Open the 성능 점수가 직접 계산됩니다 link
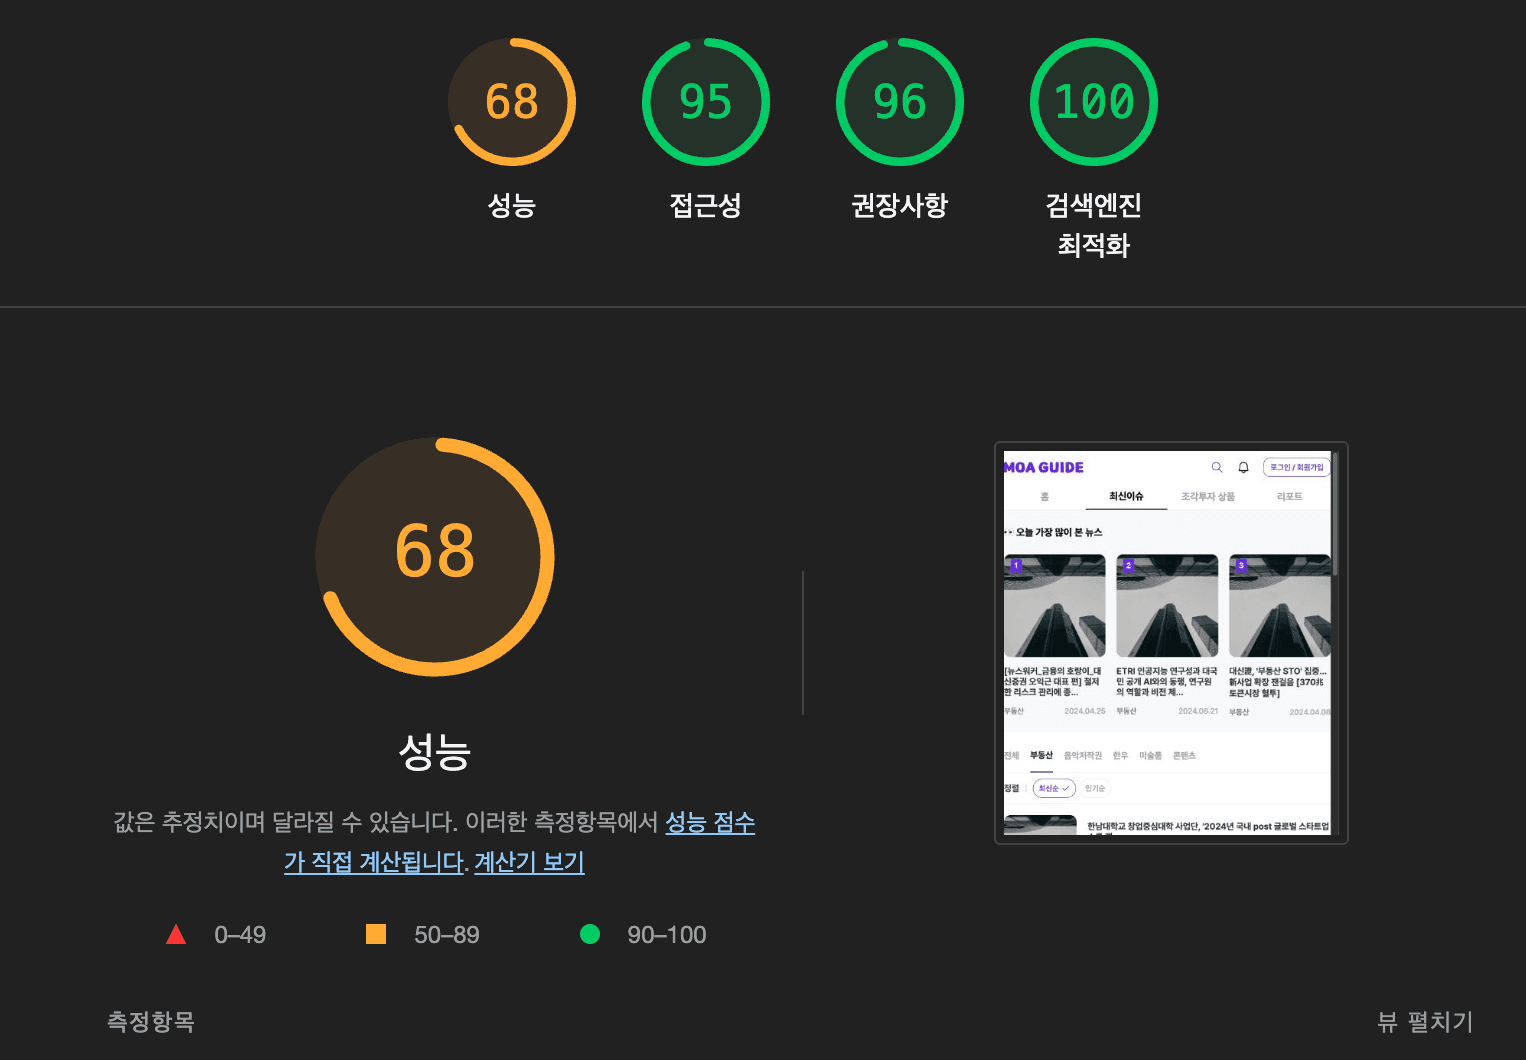 click(x=519, y=842)
